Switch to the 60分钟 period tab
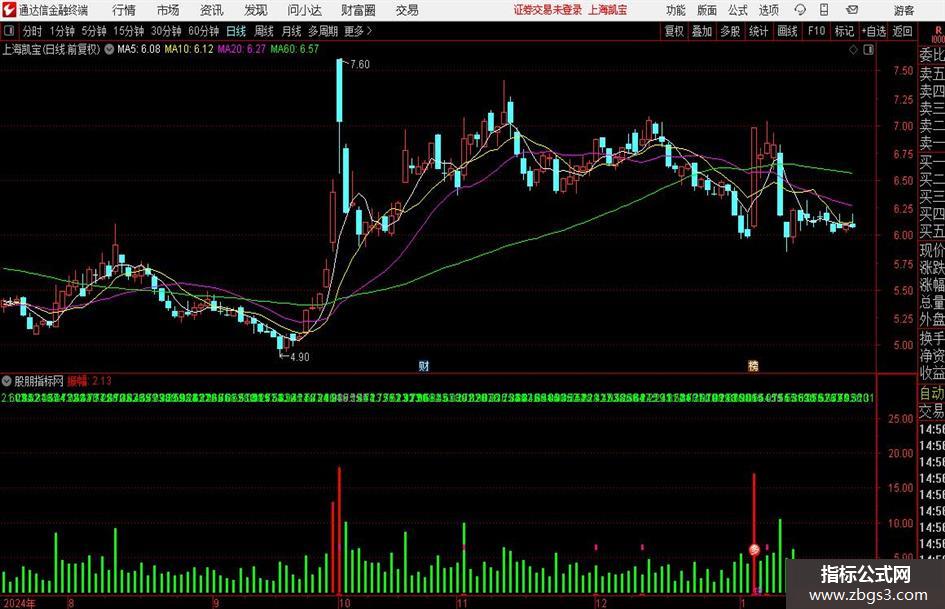 click(x=204, y=31)
